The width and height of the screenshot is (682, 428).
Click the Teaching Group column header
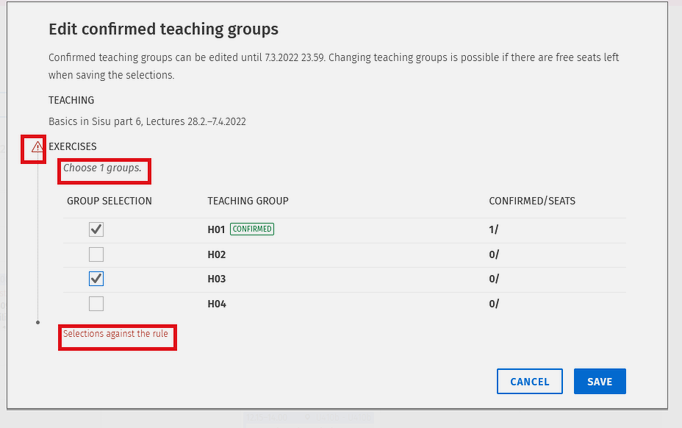click(248, 201)
